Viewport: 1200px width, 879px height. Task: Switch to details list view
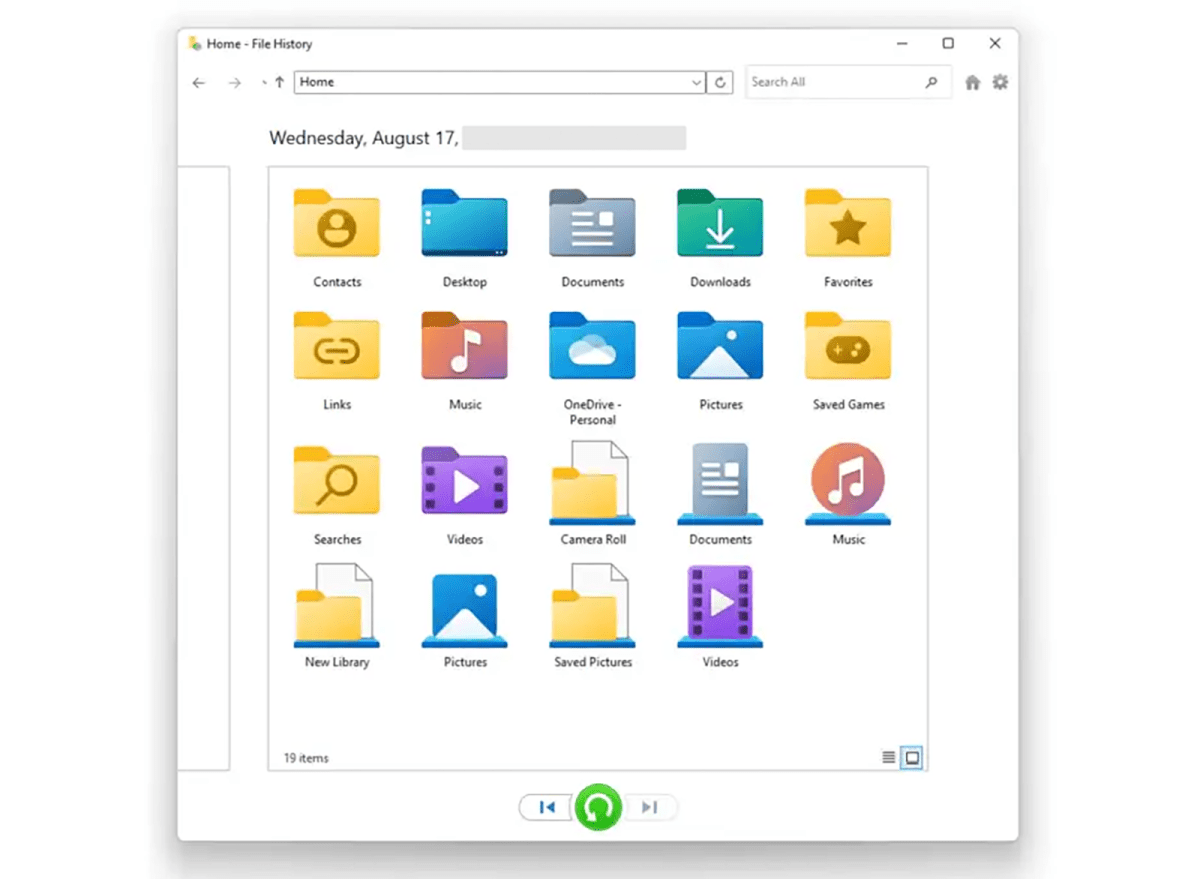pyautogui.click(x=888, y=757)
